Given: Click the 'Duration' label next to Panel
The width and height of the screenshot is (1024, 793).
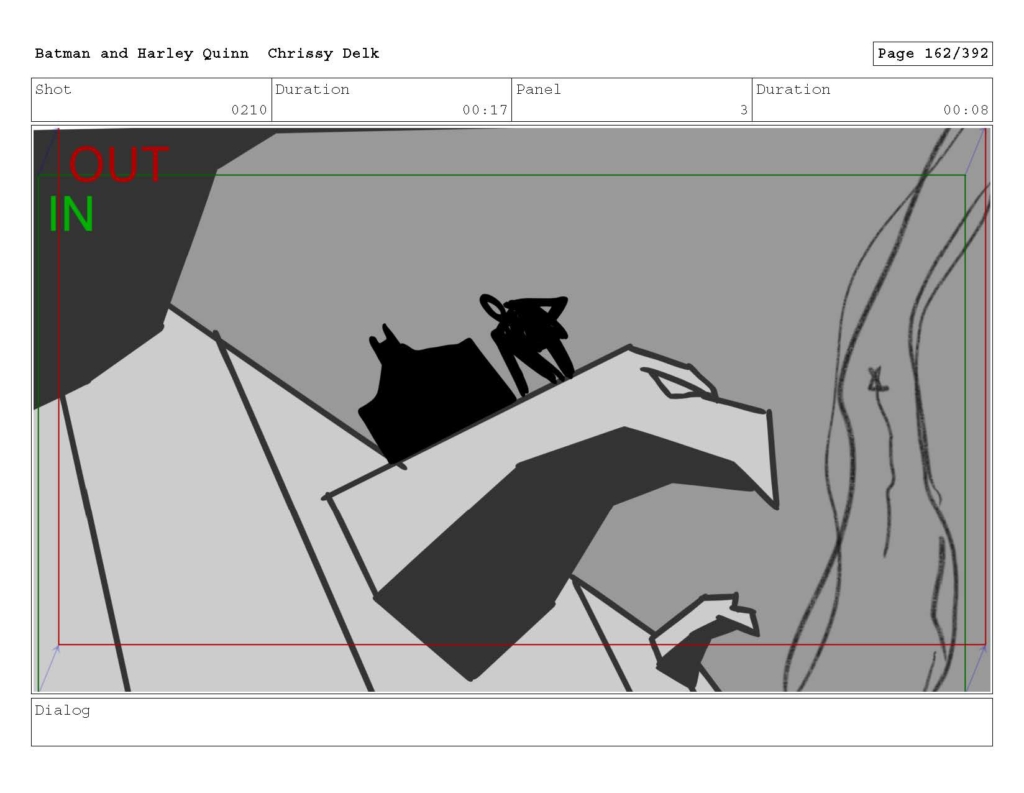Looking at the screenshot, I should coord(793,89).
